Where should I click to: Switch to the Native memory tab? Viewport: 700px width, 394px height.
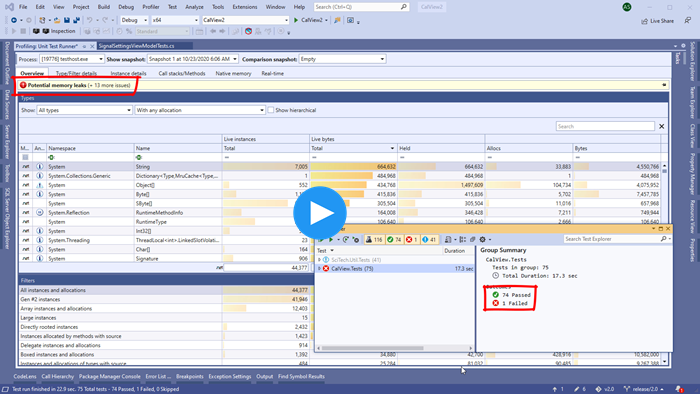tap(233, 73)
